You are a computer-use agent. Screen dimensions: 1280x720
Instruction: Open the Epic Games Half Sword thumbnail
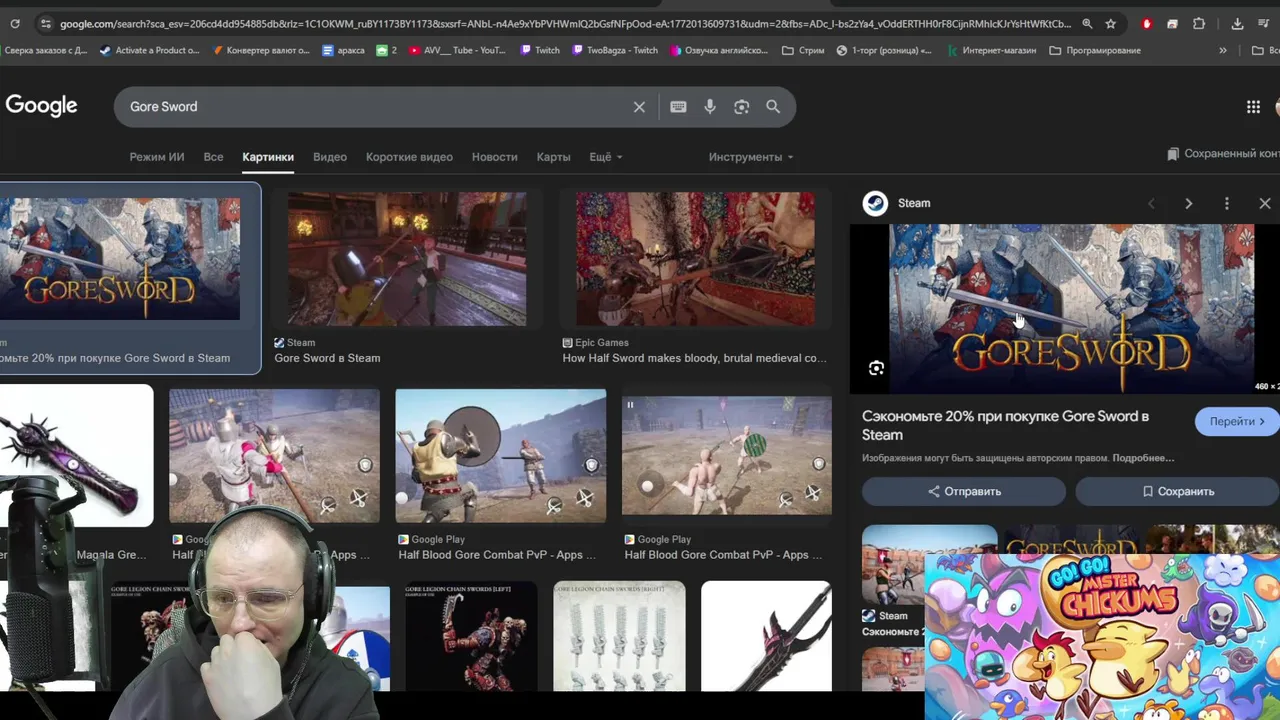coord(695,259)
